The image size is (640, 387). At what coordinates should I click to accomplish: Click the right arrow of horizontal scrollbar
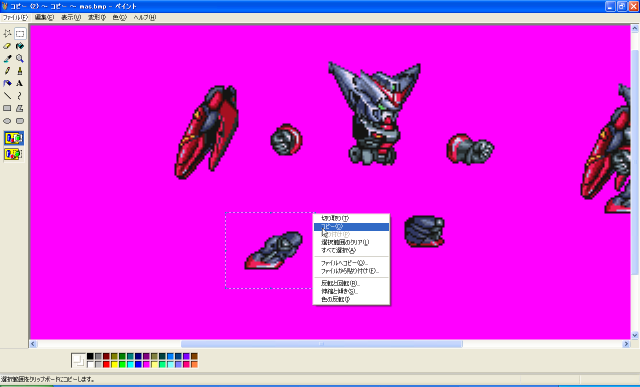(x=626, y=344)
